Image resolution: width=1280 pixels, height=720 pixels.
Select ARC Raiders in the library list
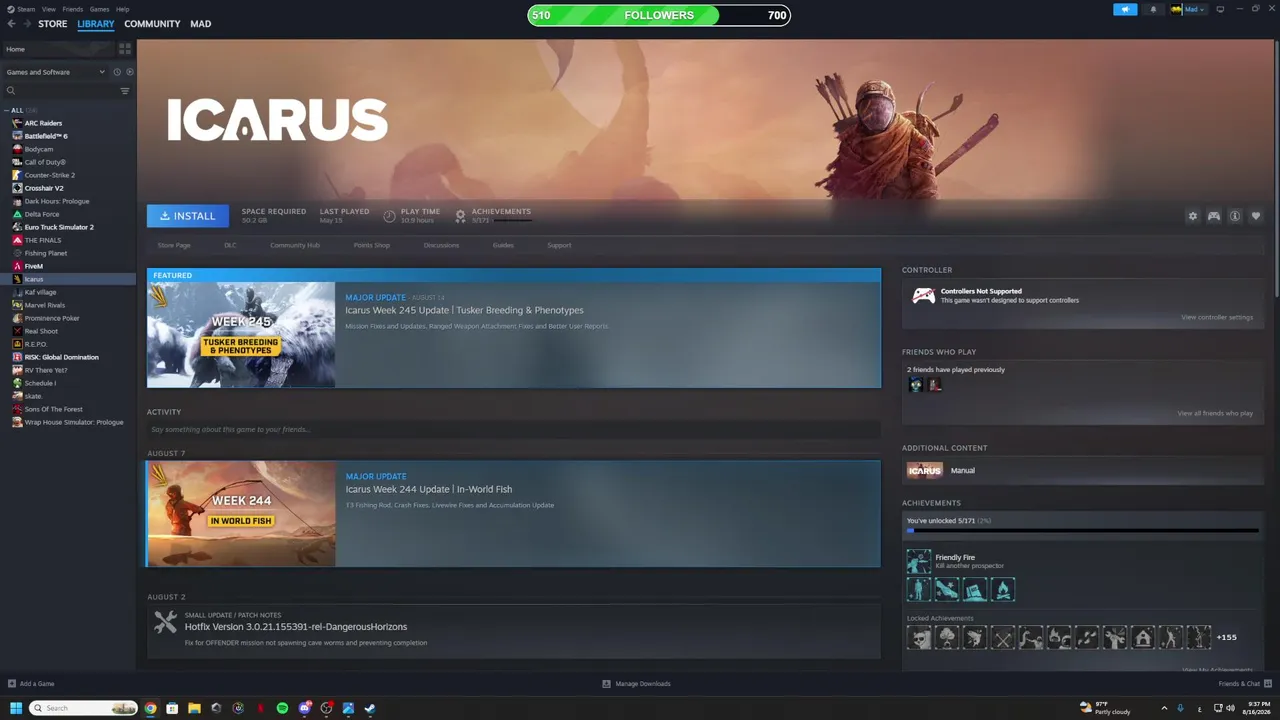tap(43, 123)
